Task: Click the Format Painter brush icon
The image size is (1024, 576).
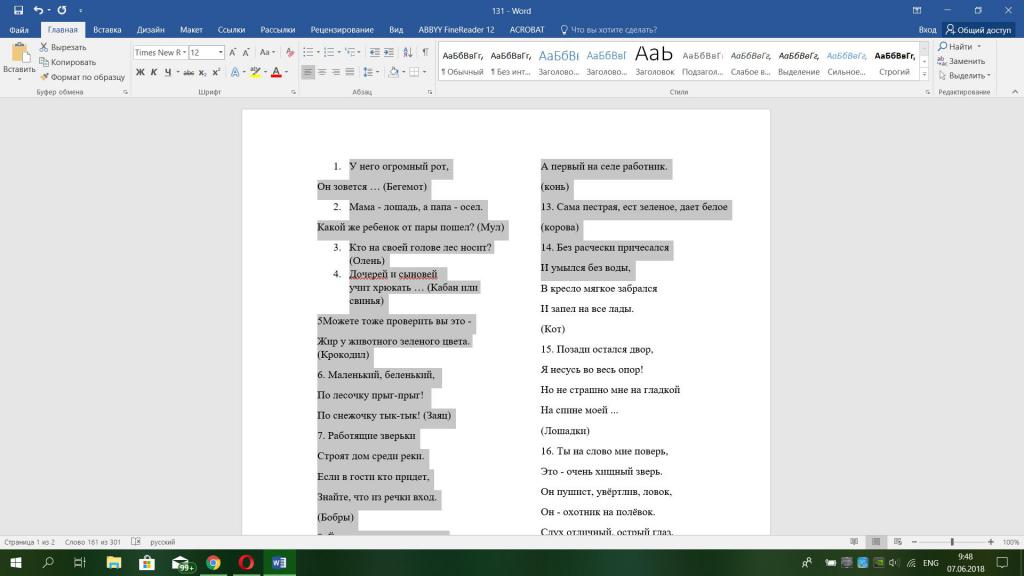Action: (44, 76)
